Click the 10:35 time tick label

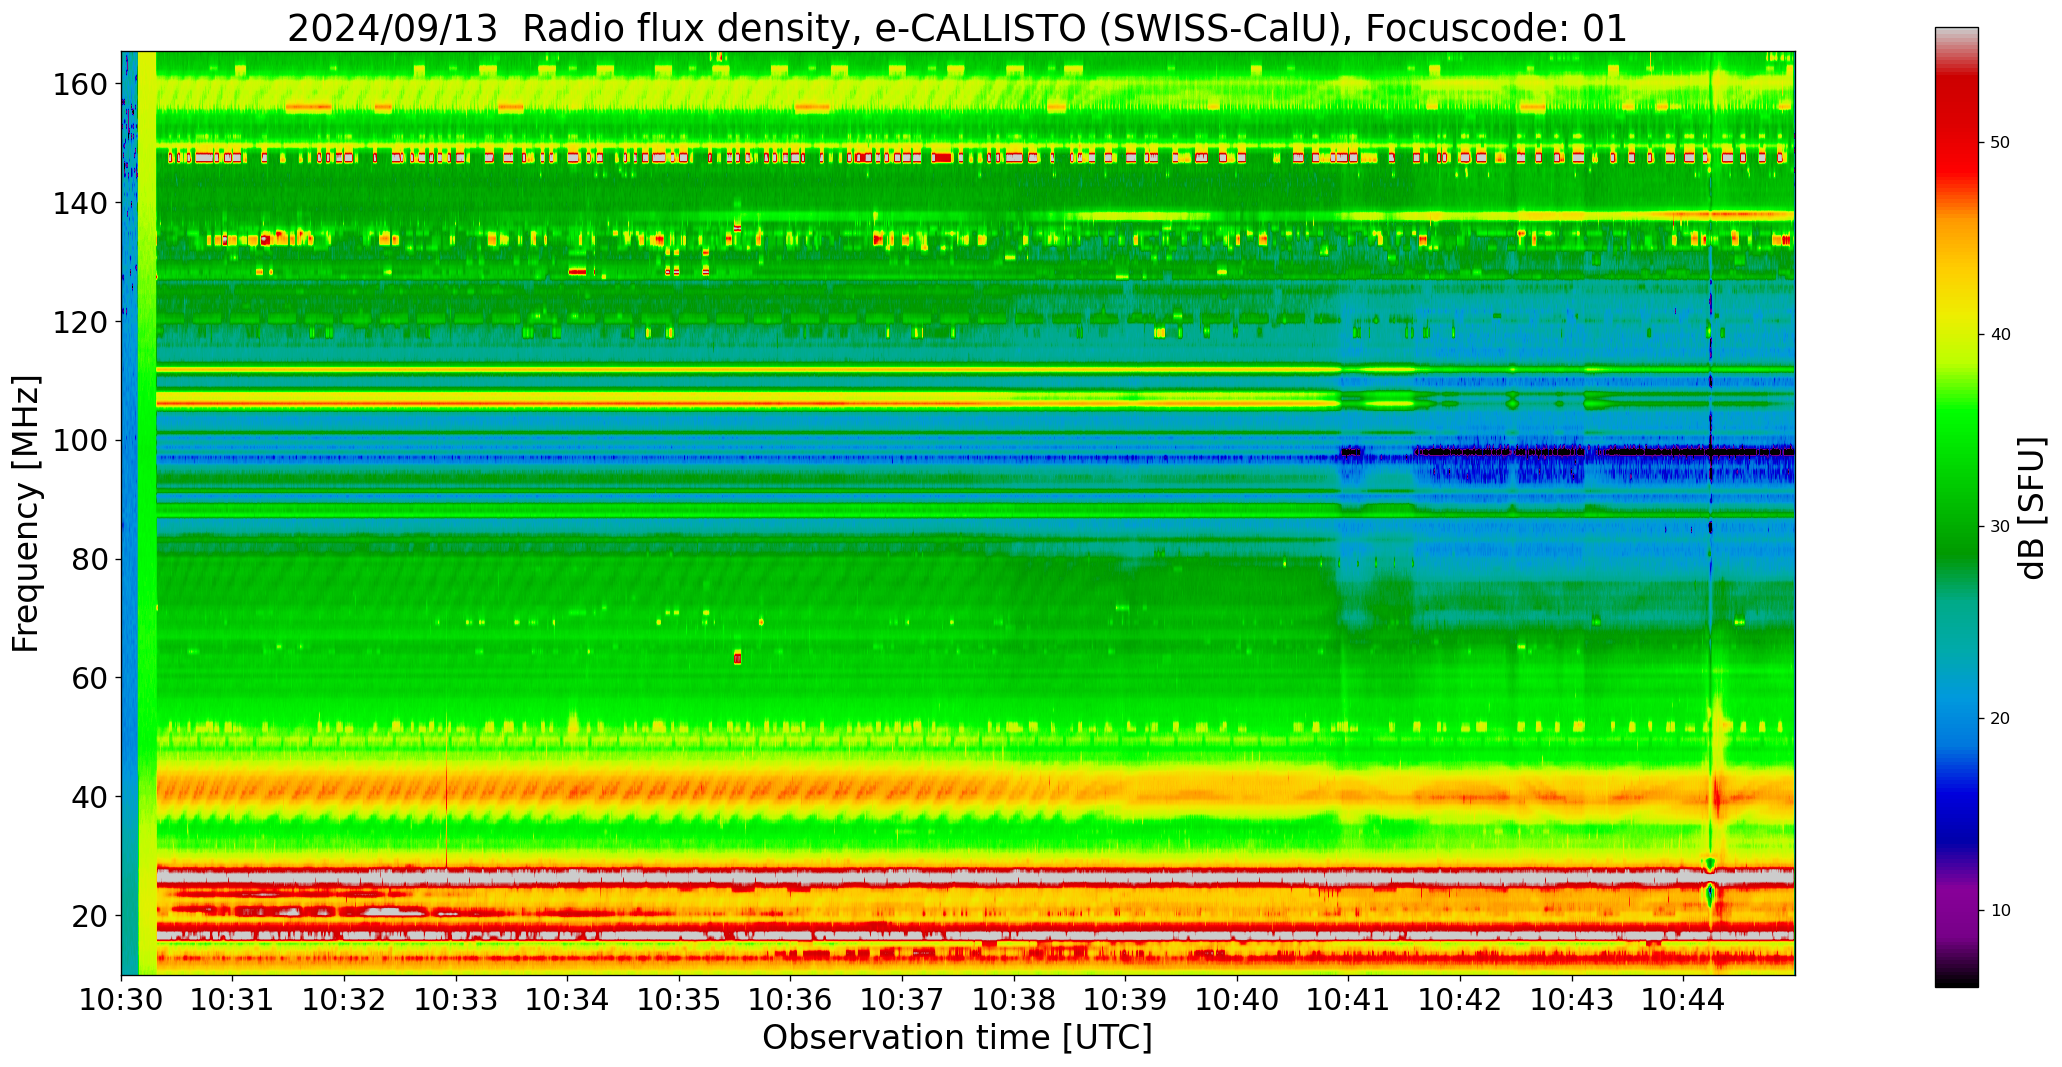tap(679, 999)
